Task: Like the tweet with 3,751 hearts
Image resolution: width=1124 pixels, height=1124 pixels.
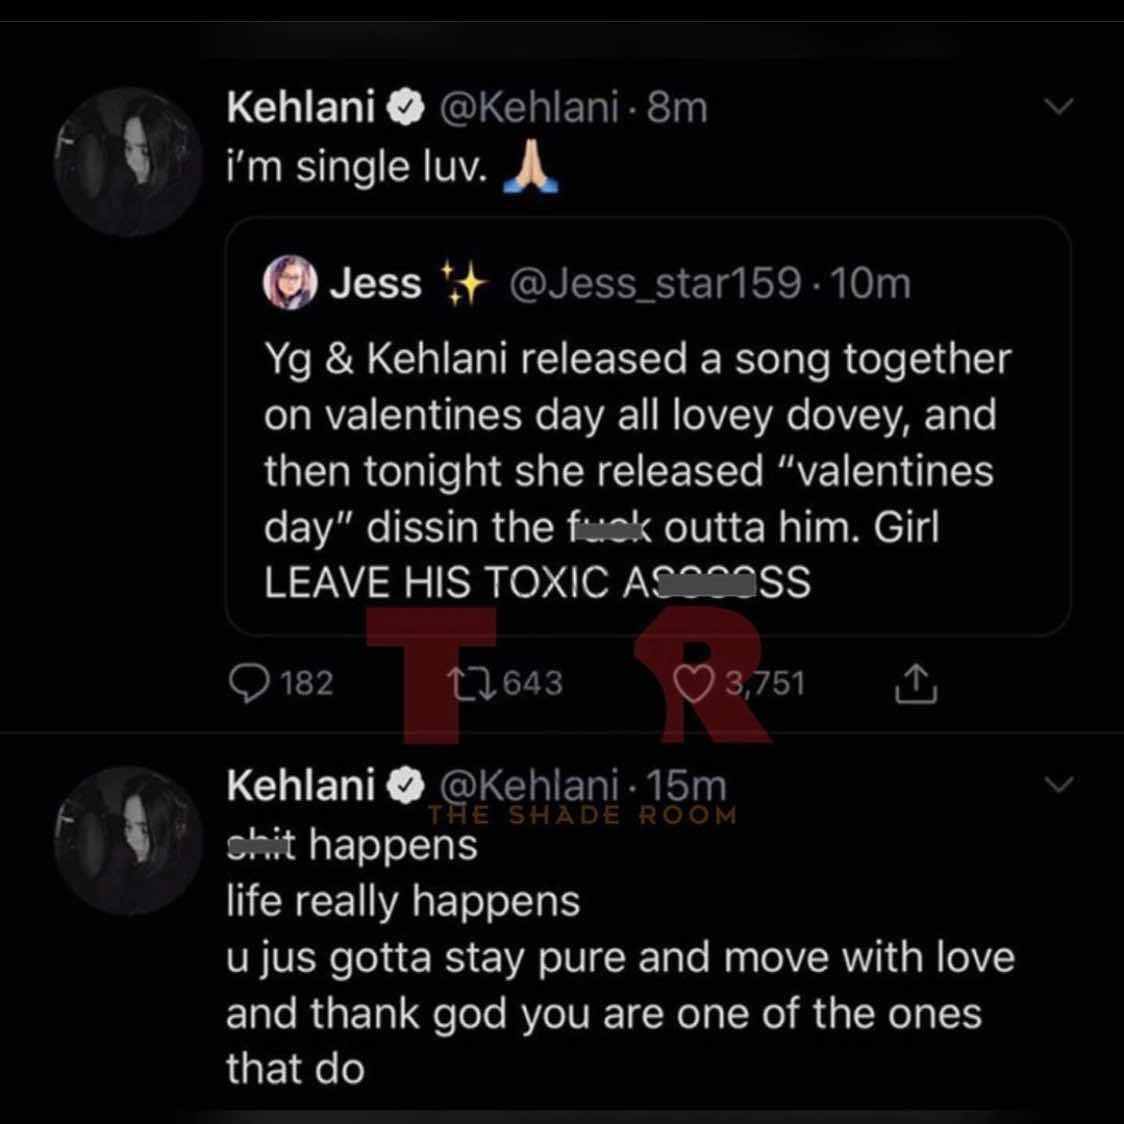Action: point(693,683)
